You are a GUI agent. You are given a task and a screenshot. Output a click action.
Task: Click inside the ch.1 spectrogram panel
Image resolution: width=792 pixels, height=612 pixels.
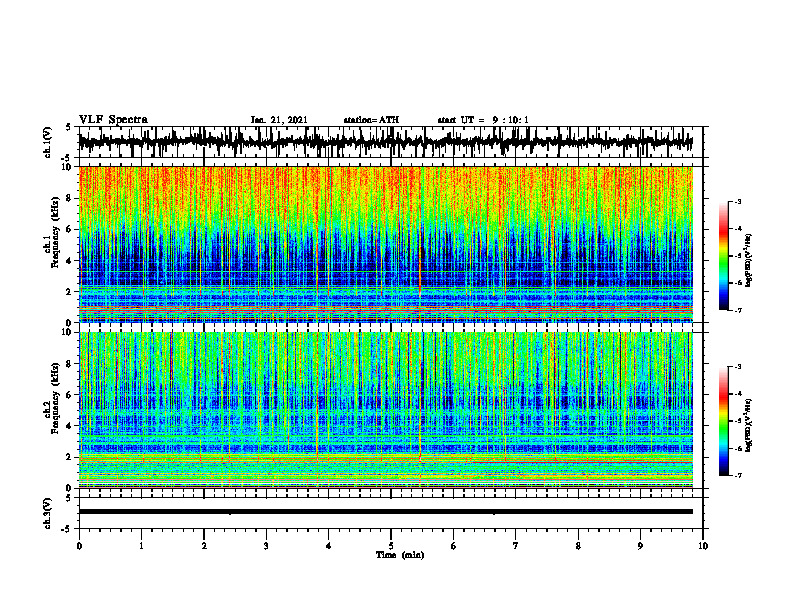pyautogui.click(x=385, y=244)
